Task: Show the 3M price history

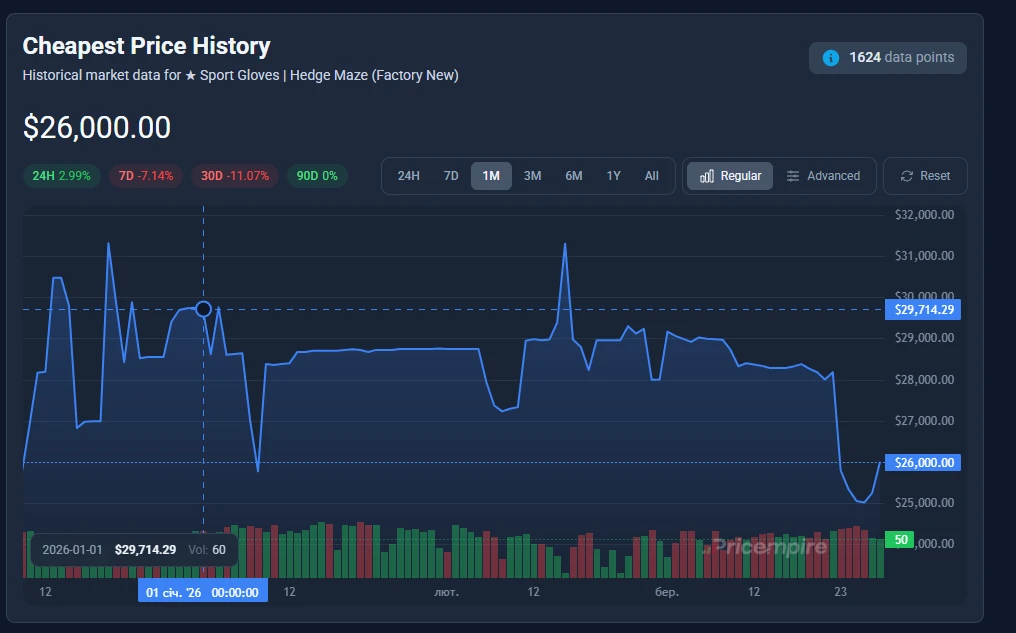Action: [532, 176]
